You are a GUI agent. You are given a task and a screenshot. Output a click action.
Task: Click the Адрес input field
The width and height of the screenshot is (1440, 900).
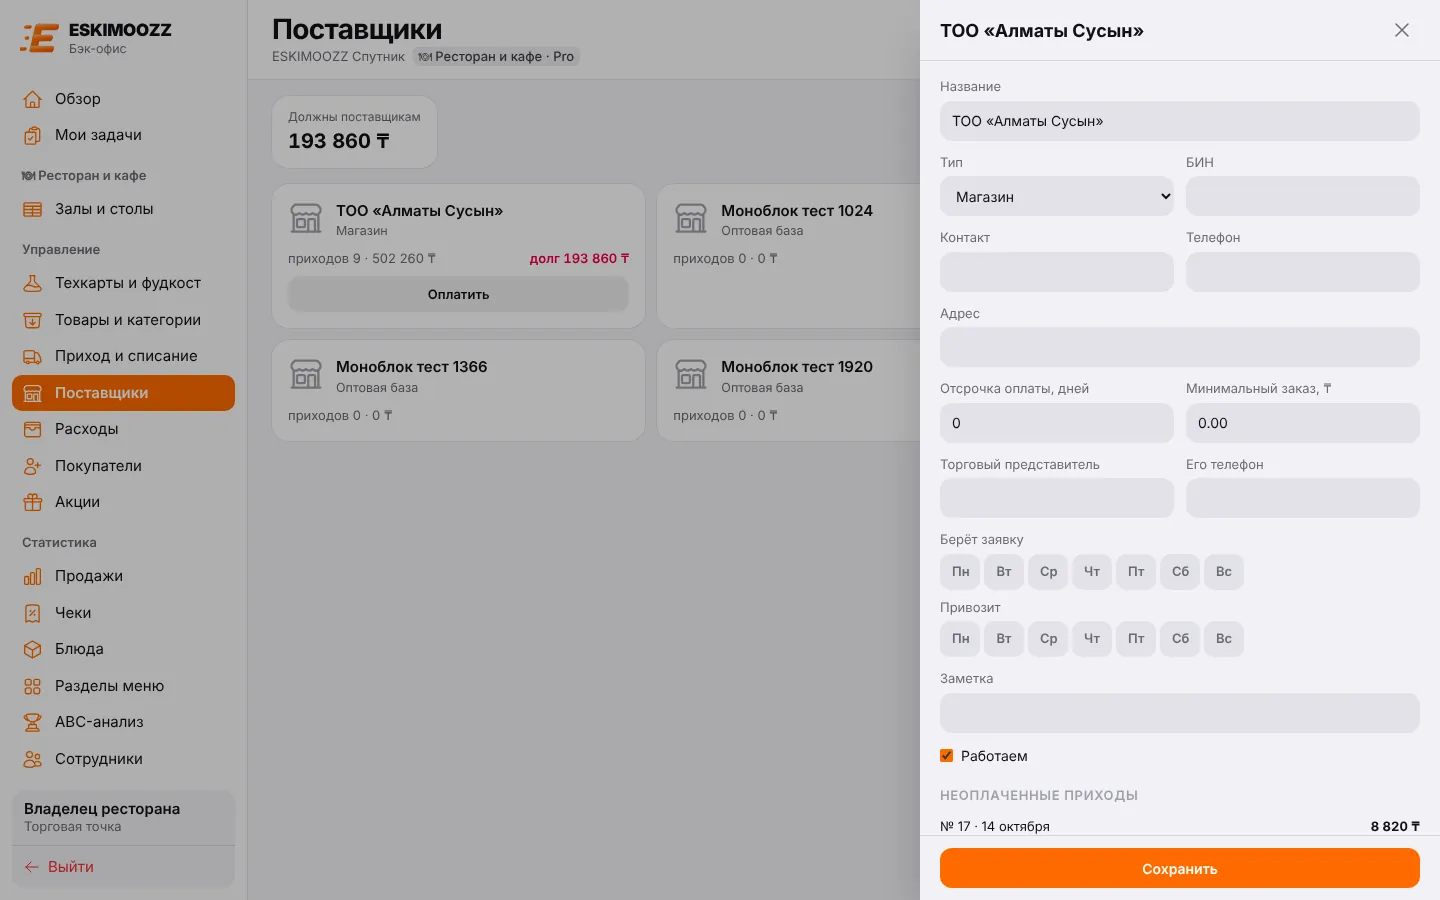(x=1180, y=348)
